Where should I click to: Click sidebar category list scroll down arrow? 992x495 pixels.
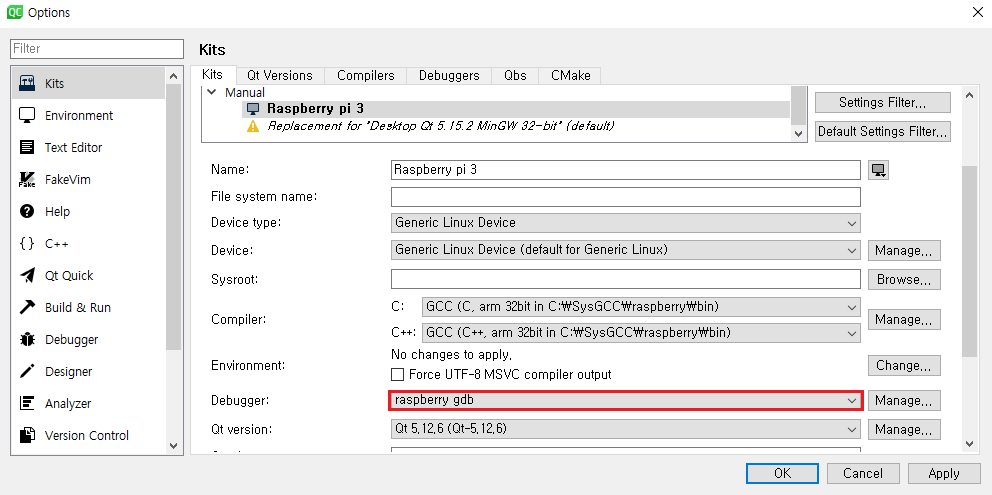(174, 446)
